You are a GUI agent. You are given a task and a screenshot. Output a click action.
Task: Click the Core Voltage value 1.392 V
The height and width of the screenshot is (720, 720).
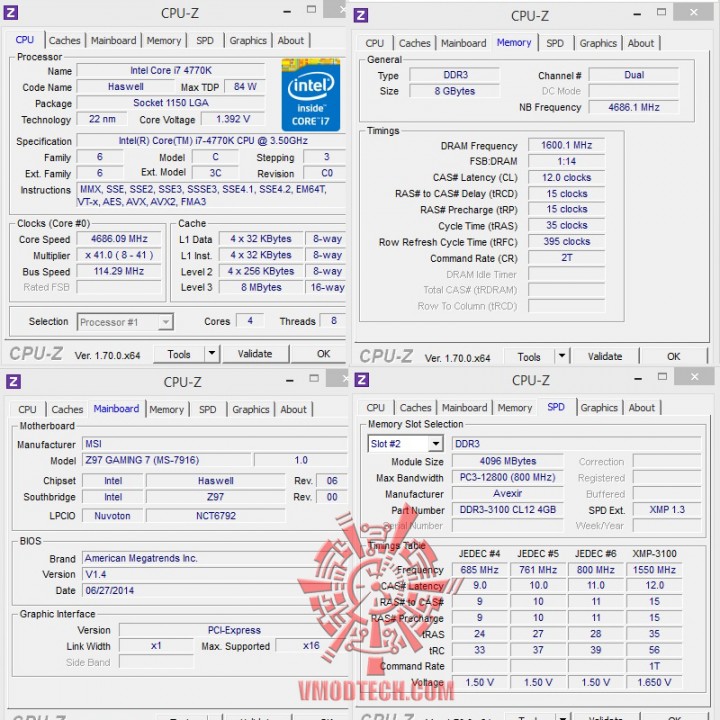233,119
